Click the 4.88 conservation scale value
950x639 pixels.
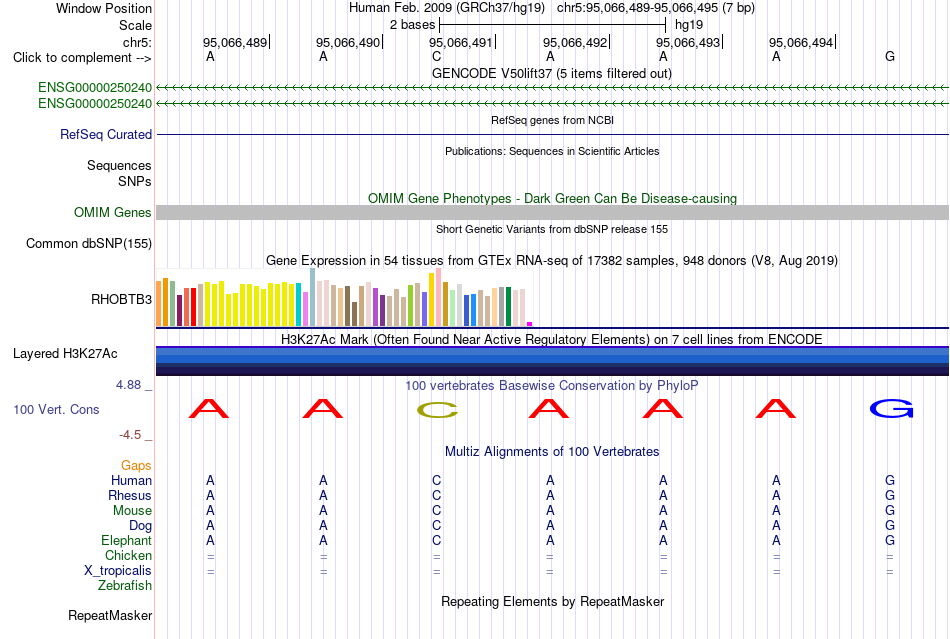pos(128,385)
